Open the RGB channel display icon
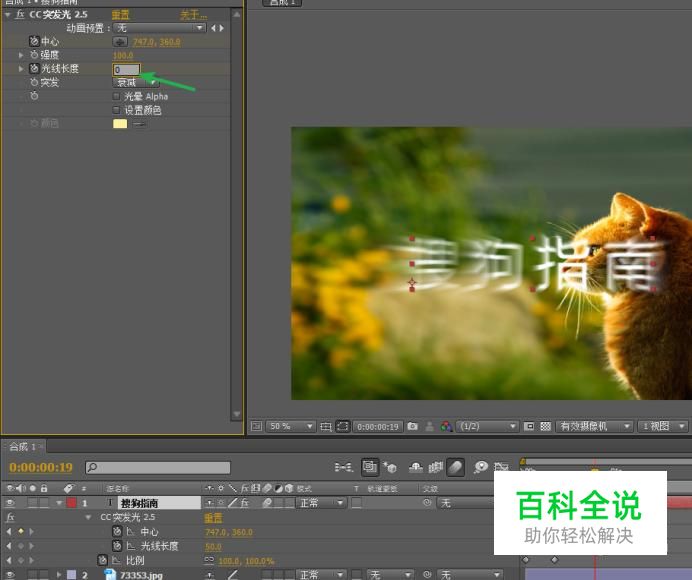The image size is (692, 580). [446, 426]
